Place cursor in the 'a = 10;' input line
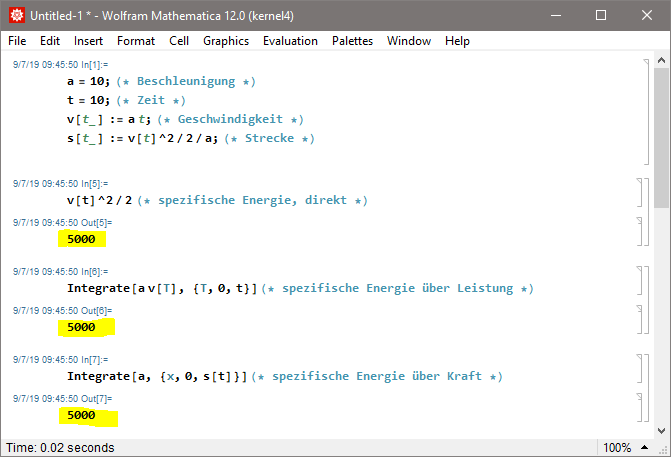 pos(89,81)
